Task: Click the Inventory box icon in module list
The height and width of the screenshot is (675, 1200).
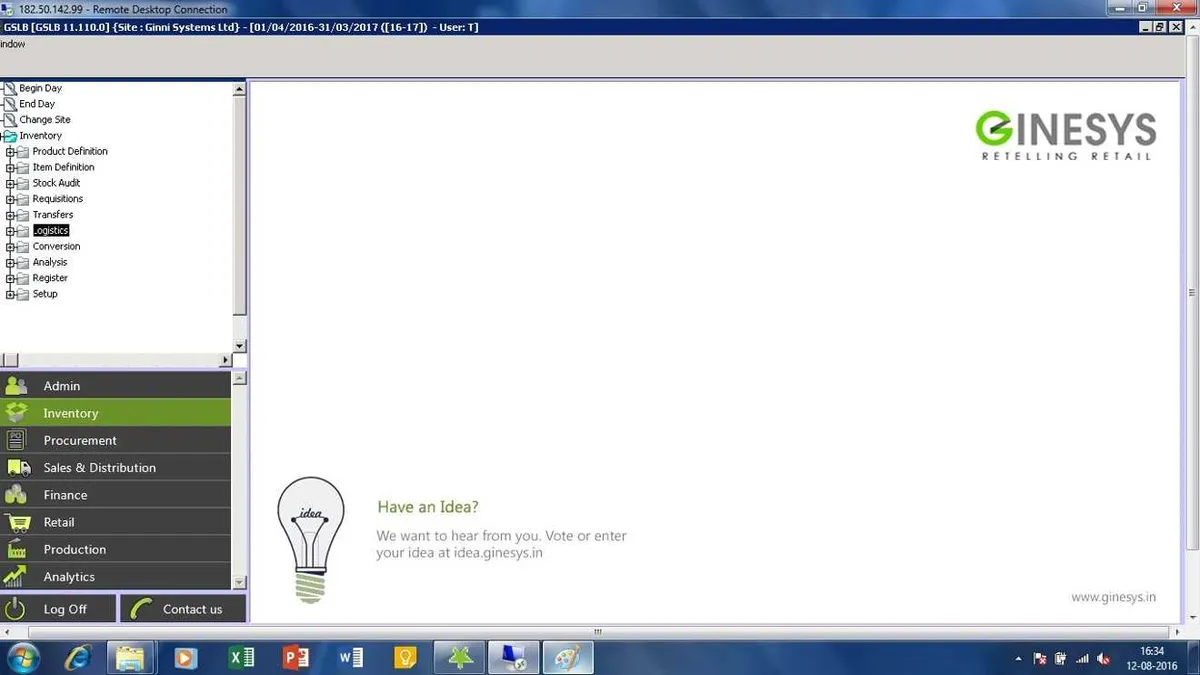Action: pyautogui.click(x=16, y=412)
